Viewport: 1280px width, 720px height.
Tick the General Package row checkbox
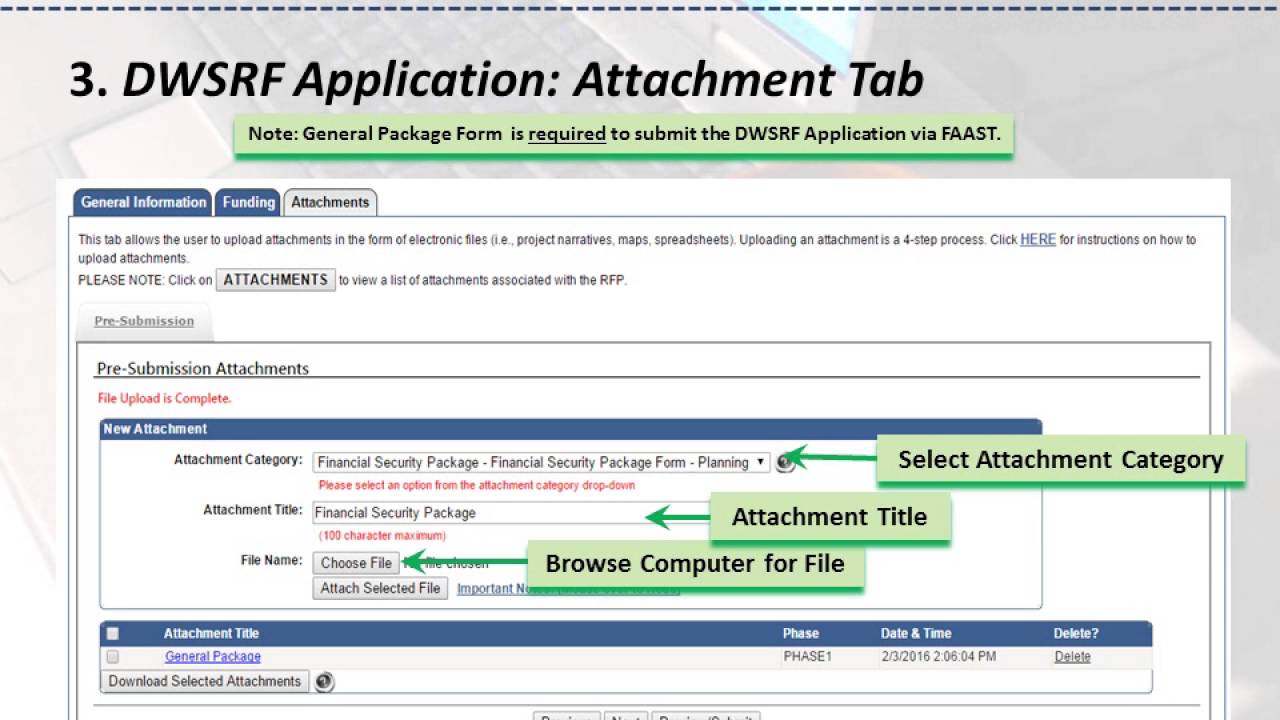(112, 657)
